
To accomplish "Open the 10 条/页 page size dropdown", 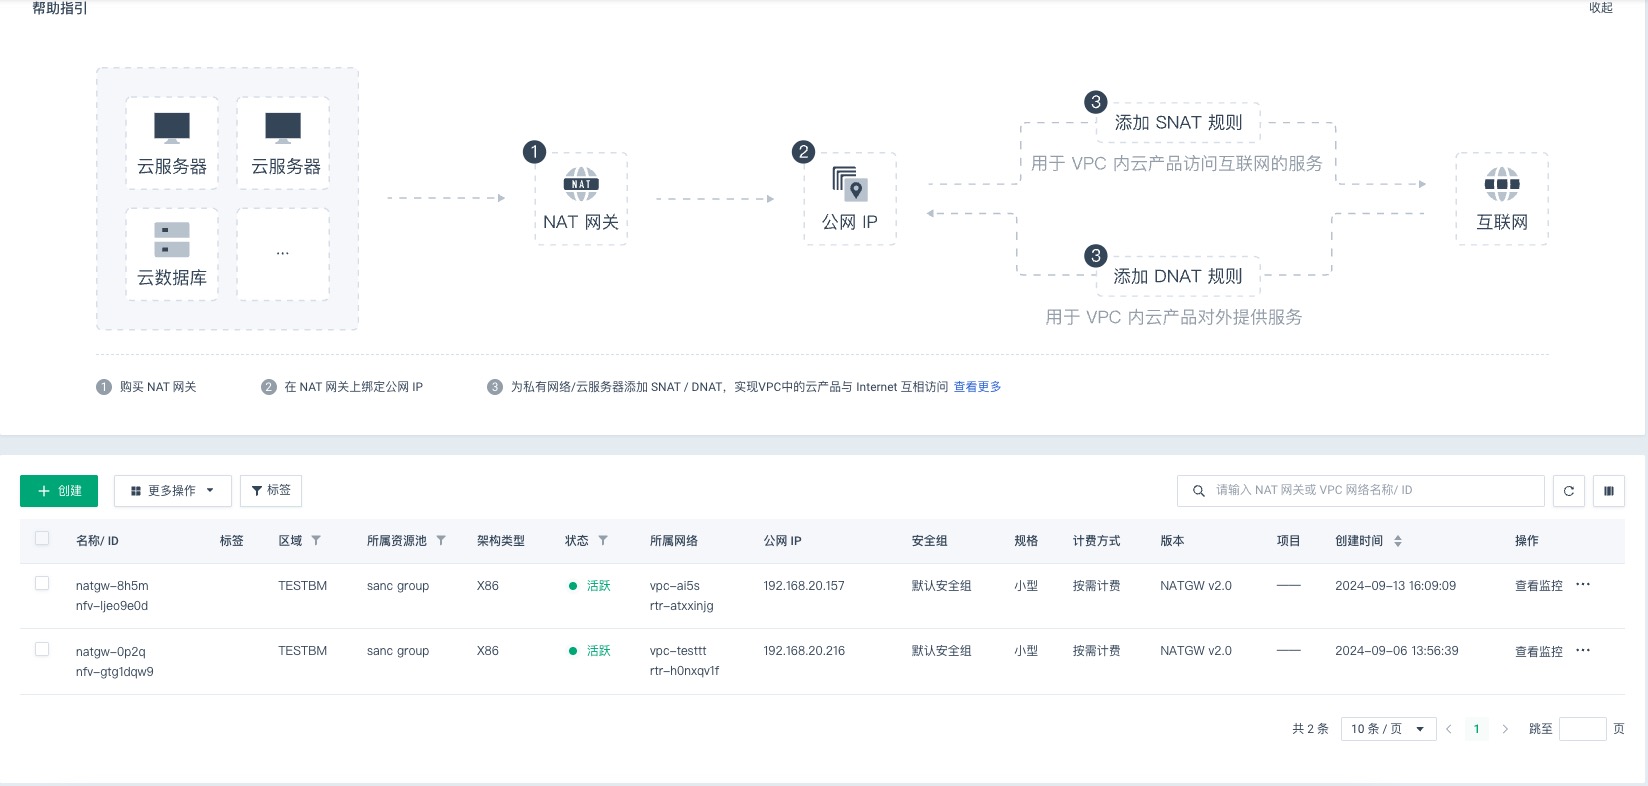I will tap(1387, 729).
